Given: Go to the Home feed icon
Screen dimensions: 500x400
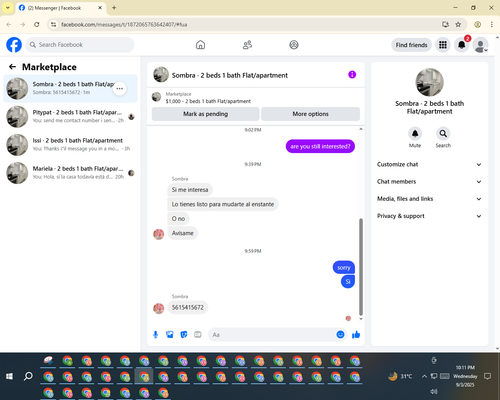Looking at the screenshot, I should (200, 45).
